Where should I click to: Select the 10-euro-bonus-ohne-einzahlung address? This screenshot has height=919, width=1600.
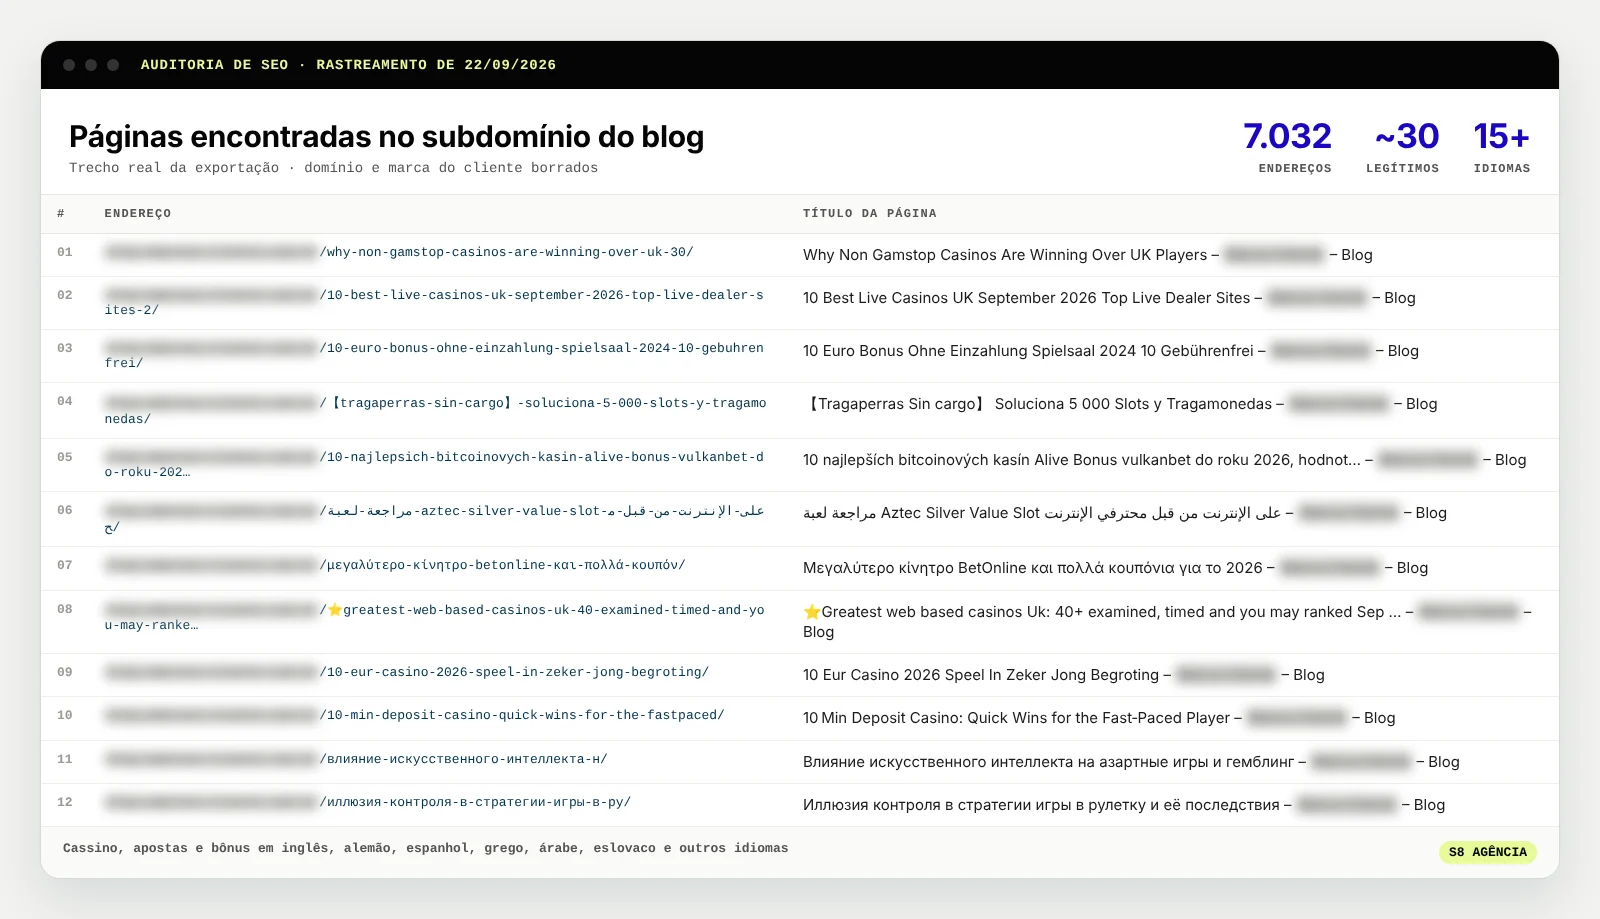(434, 355)
